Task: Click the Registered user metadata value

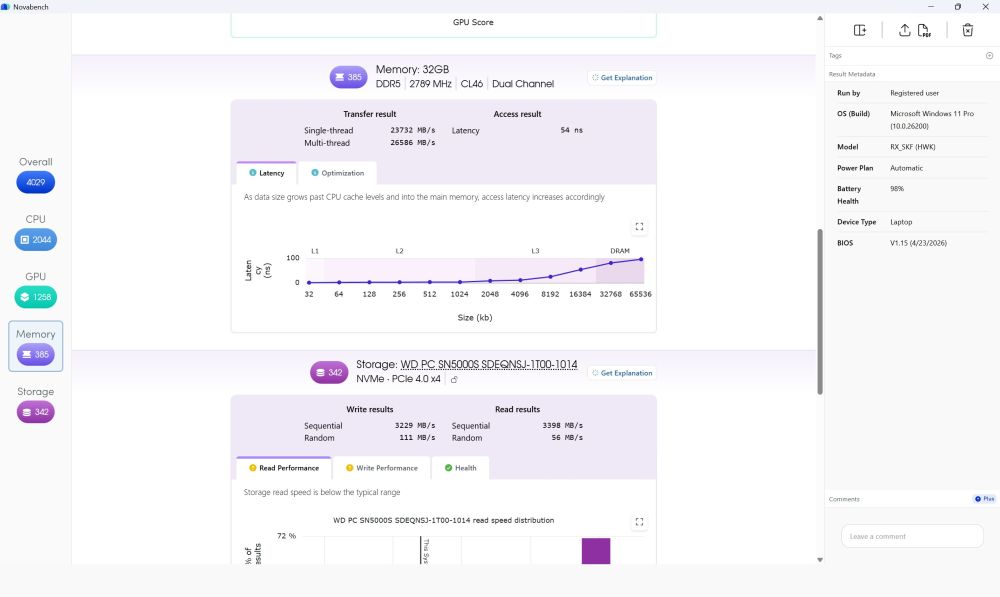Action: point(914,93)
